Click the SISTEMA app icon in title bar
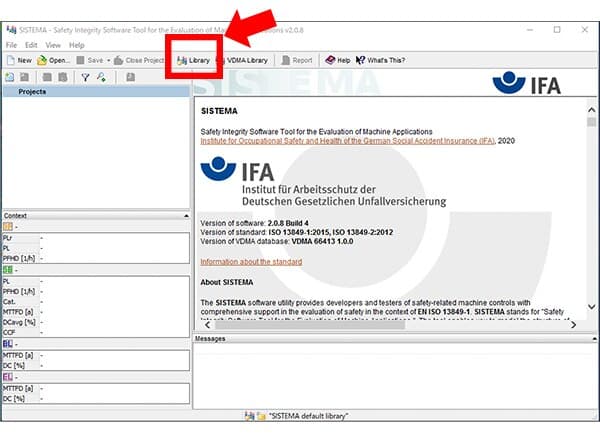This screenshot has width=600, height=444. (x=11, y=29)
